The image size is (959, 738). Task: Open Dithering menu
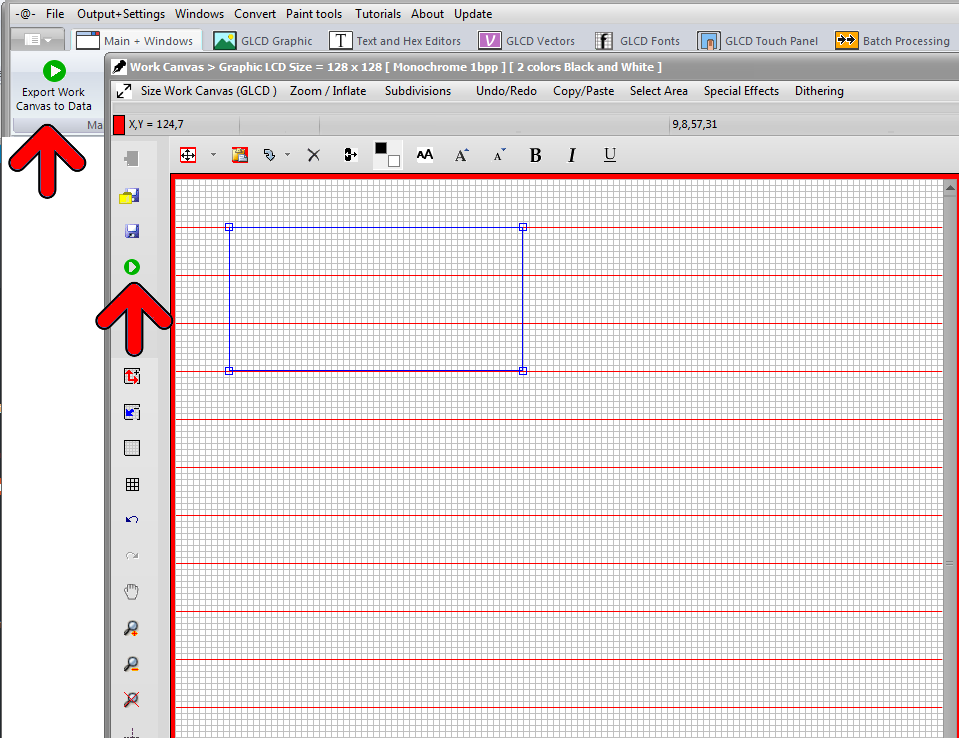tap(819, 91)
